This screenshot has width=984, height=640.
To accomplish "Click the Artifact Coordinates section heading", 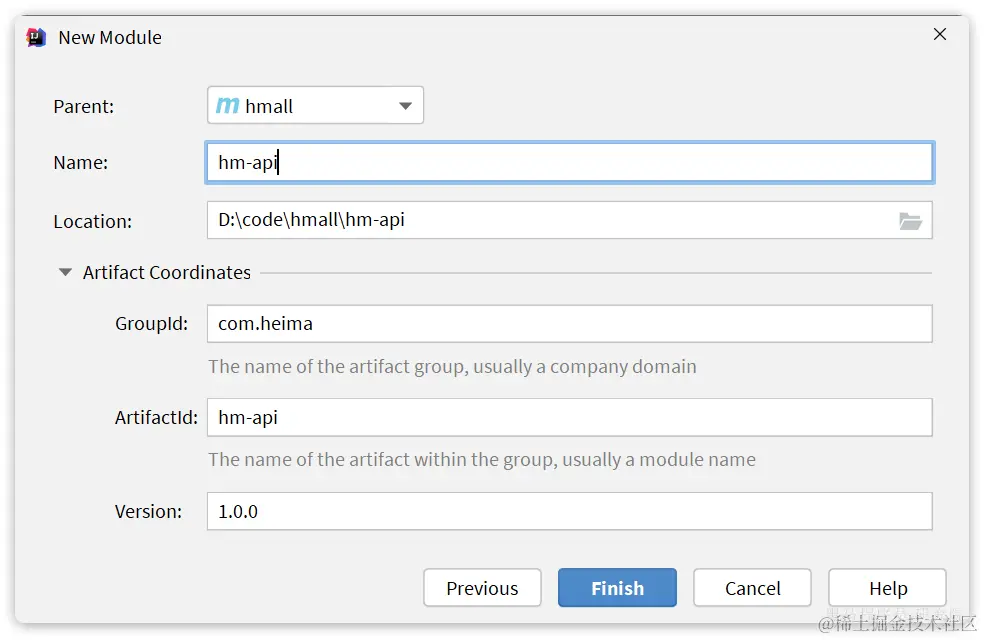I will pyautogui.click(x=167, y=272).
